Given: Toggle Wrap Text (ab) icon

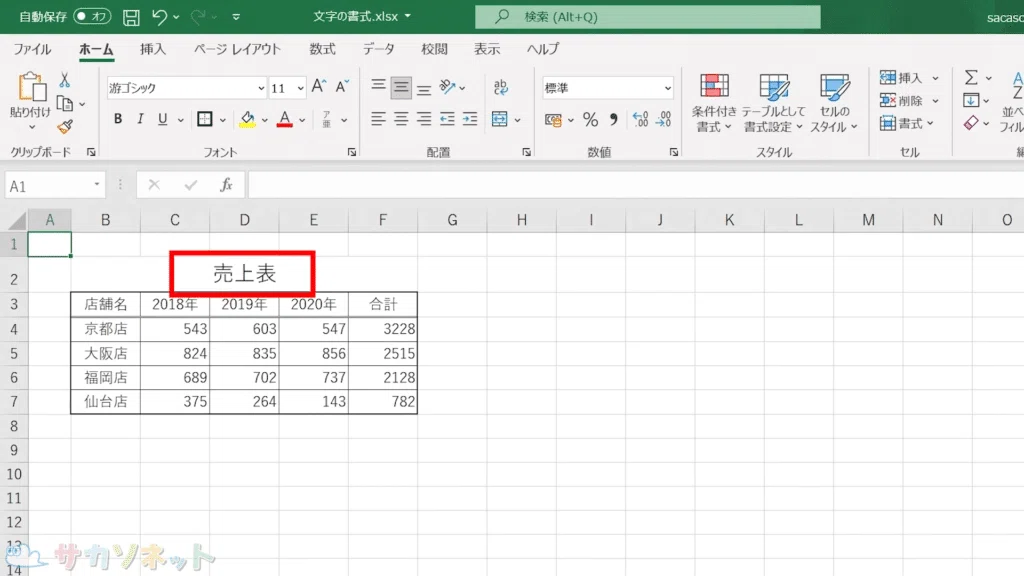Looking at the screenshot, I should click(x=501, y=86).
